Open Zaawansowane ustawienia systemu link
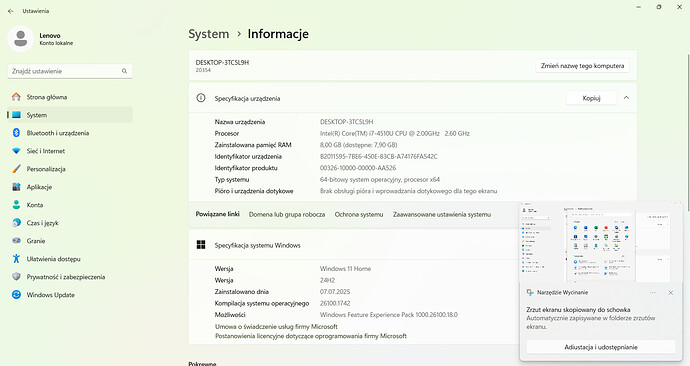 coord(442,215)
